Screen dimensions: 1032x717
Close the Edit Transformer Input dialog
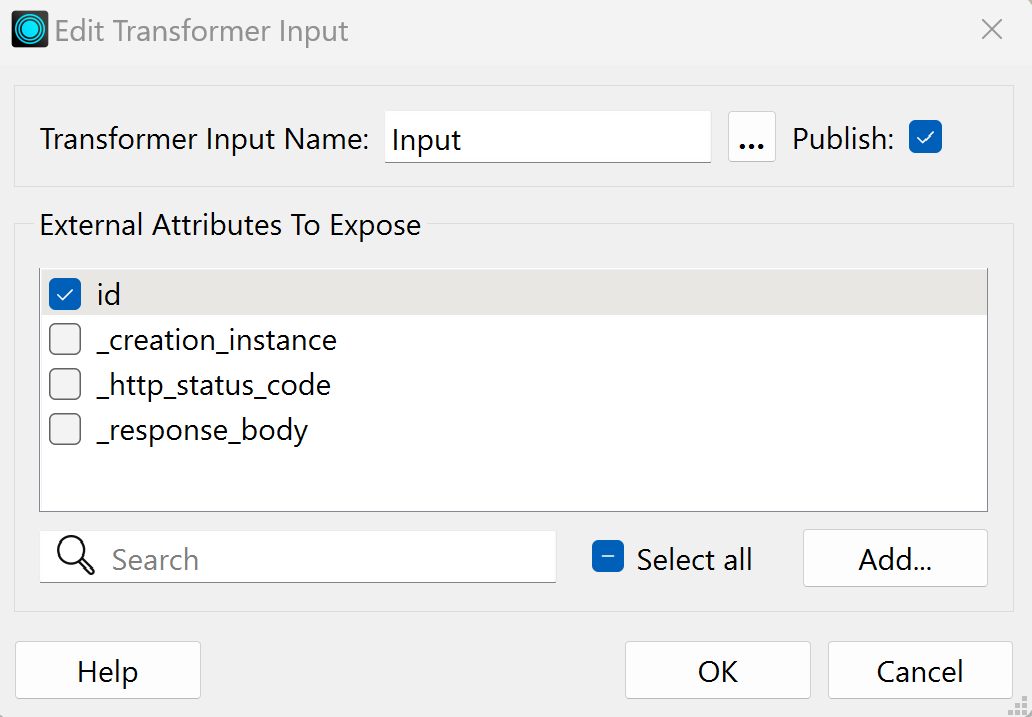tap(991, 30)
